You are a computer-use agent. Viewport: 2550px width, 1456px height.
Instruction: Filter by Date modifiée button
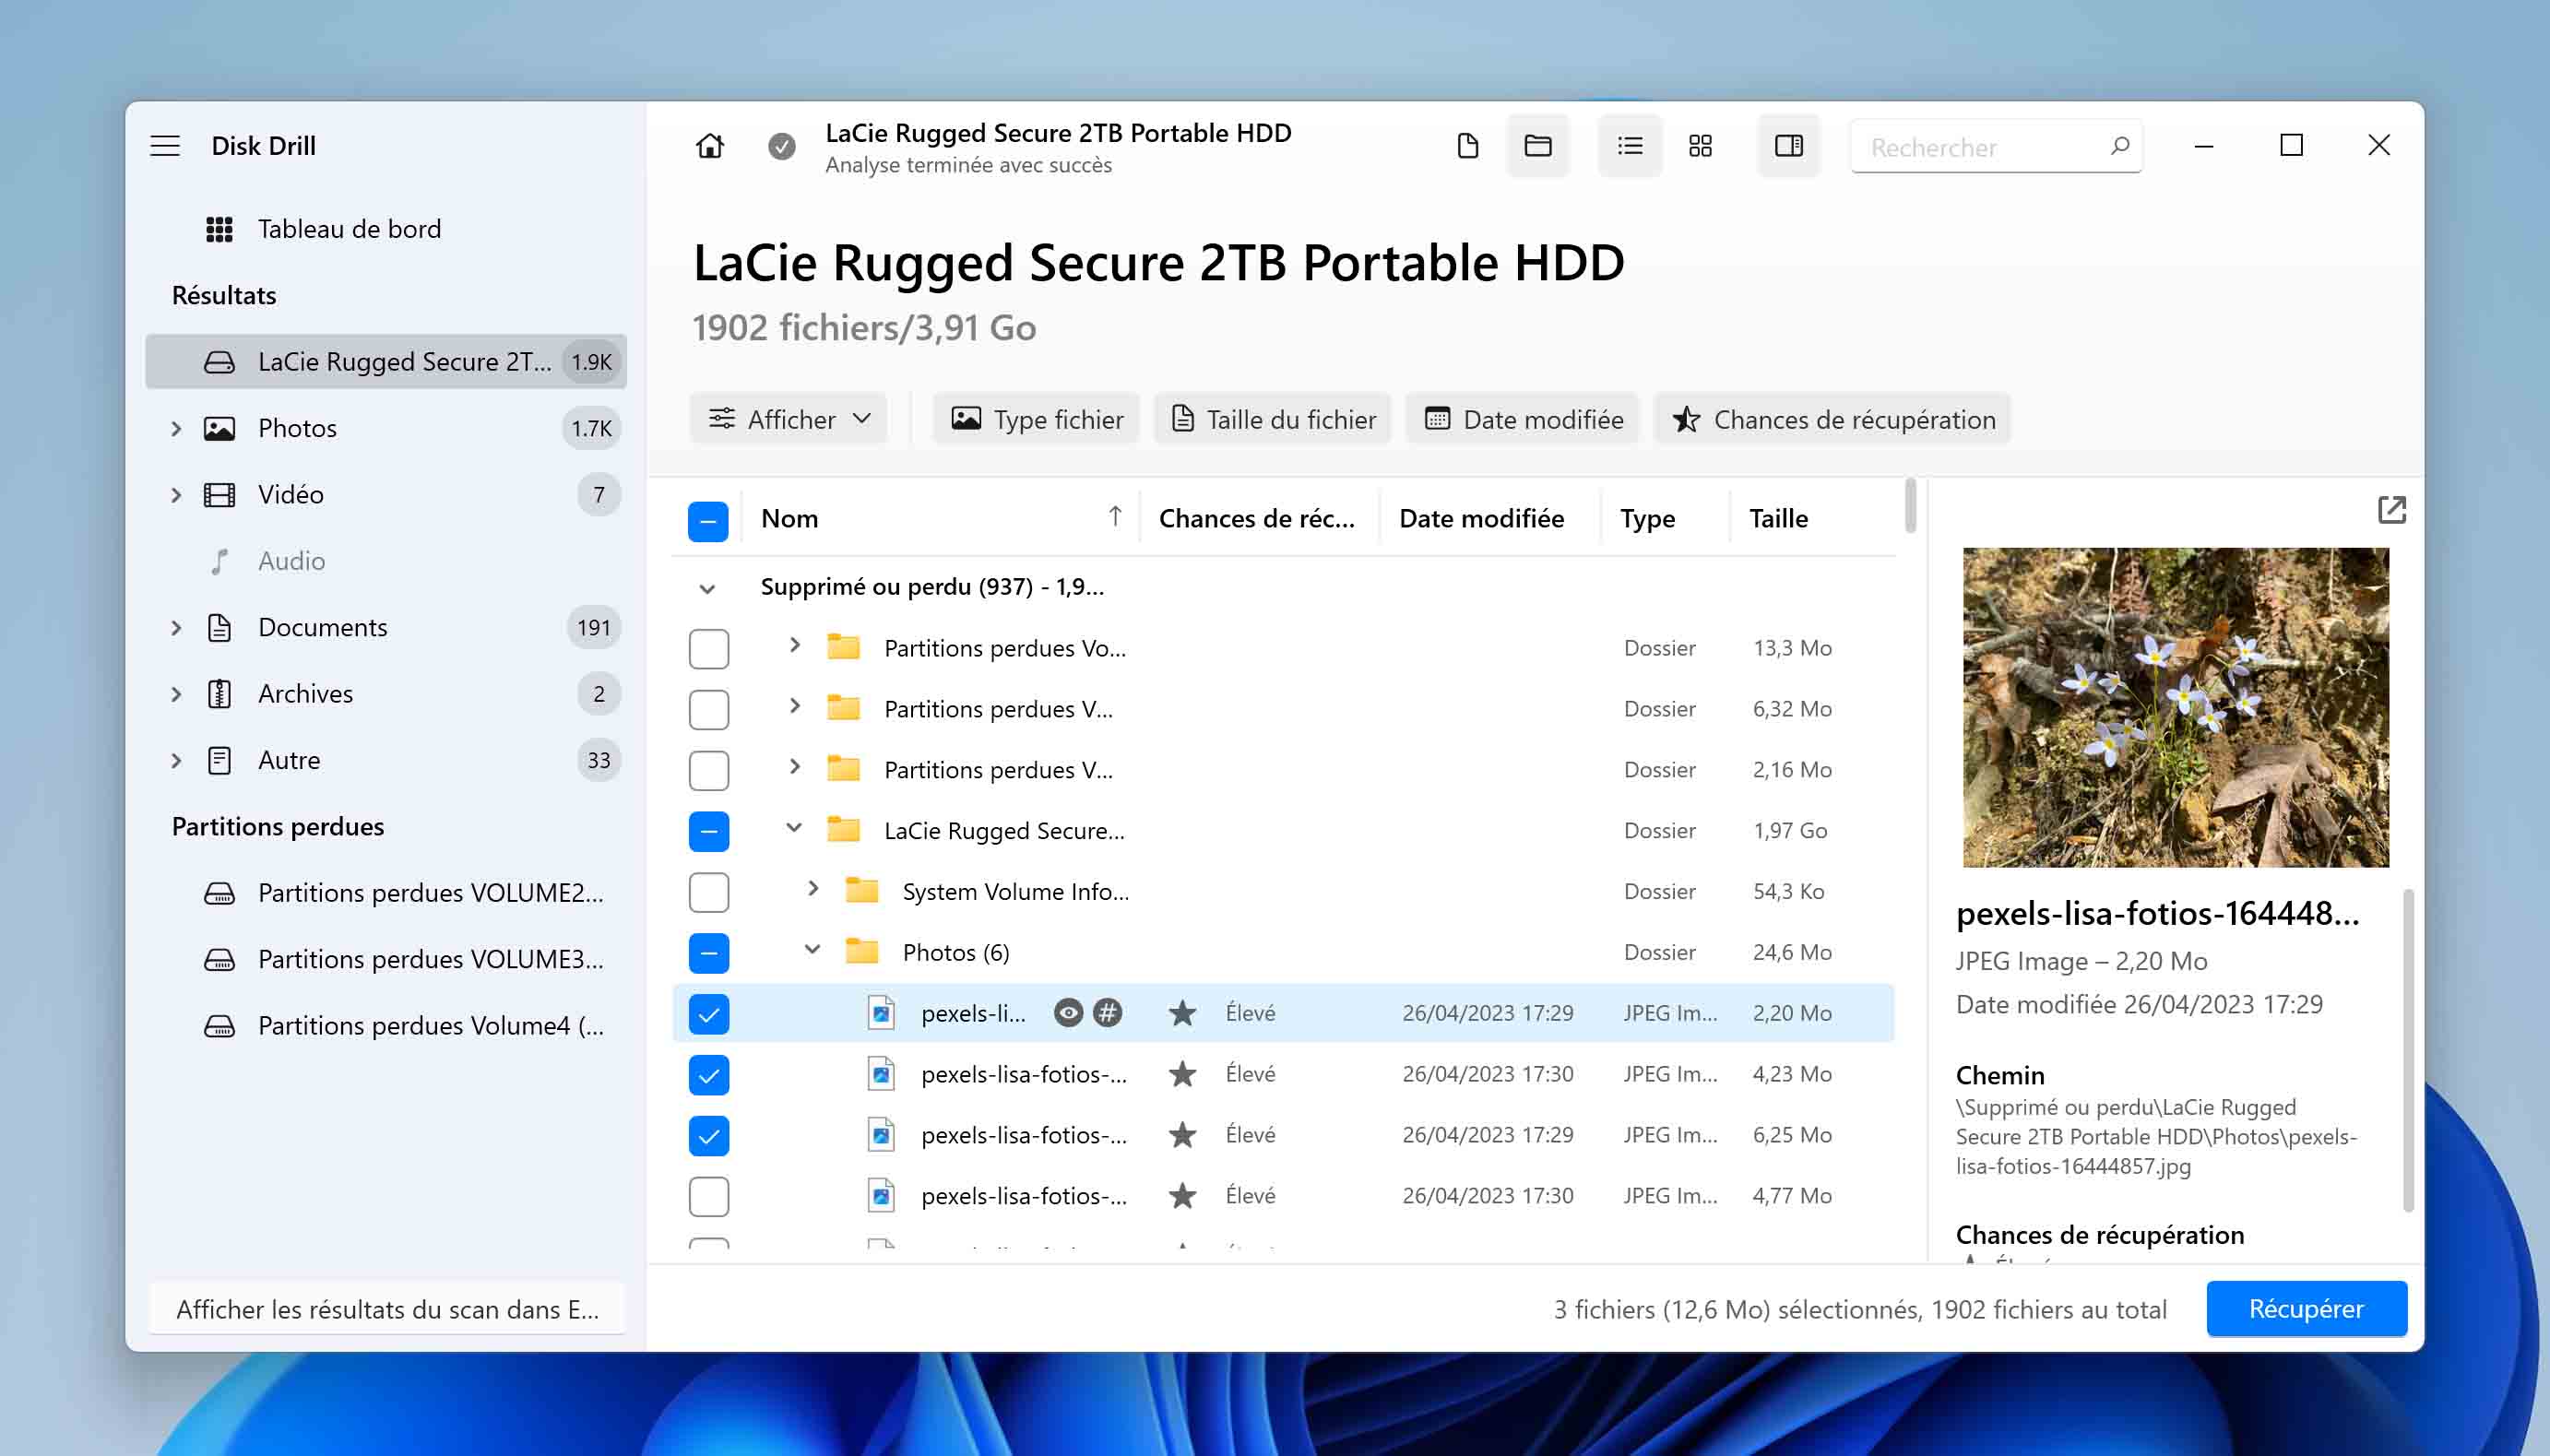[x=1523, y=419]
